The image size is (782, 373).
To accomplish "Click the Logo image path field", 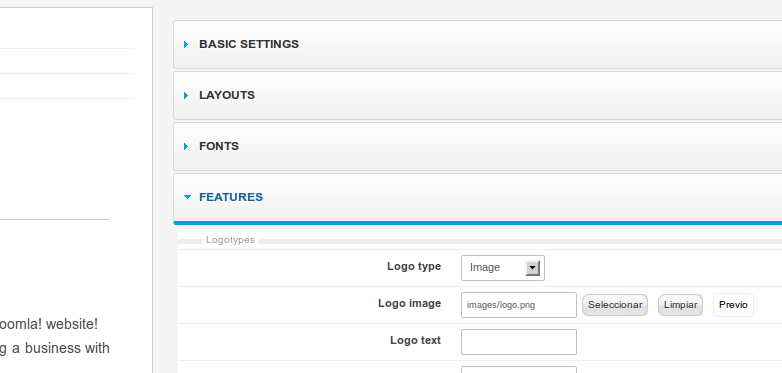I will [x=519, y=305].
